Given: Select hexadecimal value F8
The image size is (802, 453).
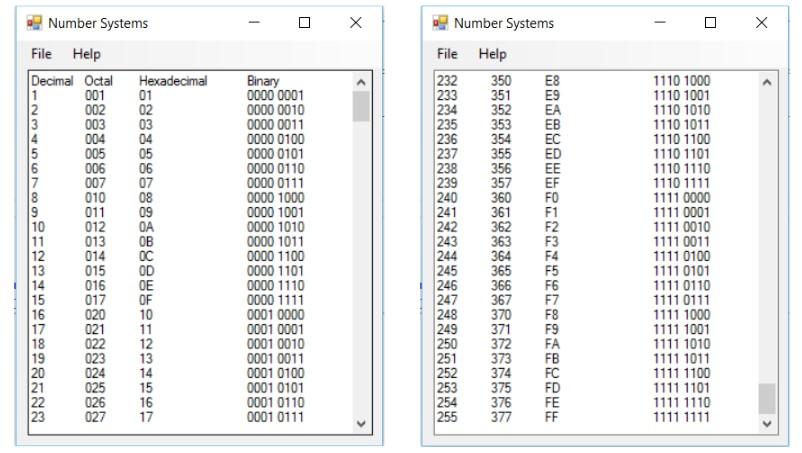Looking at the screenshot, I should [552, 315].
